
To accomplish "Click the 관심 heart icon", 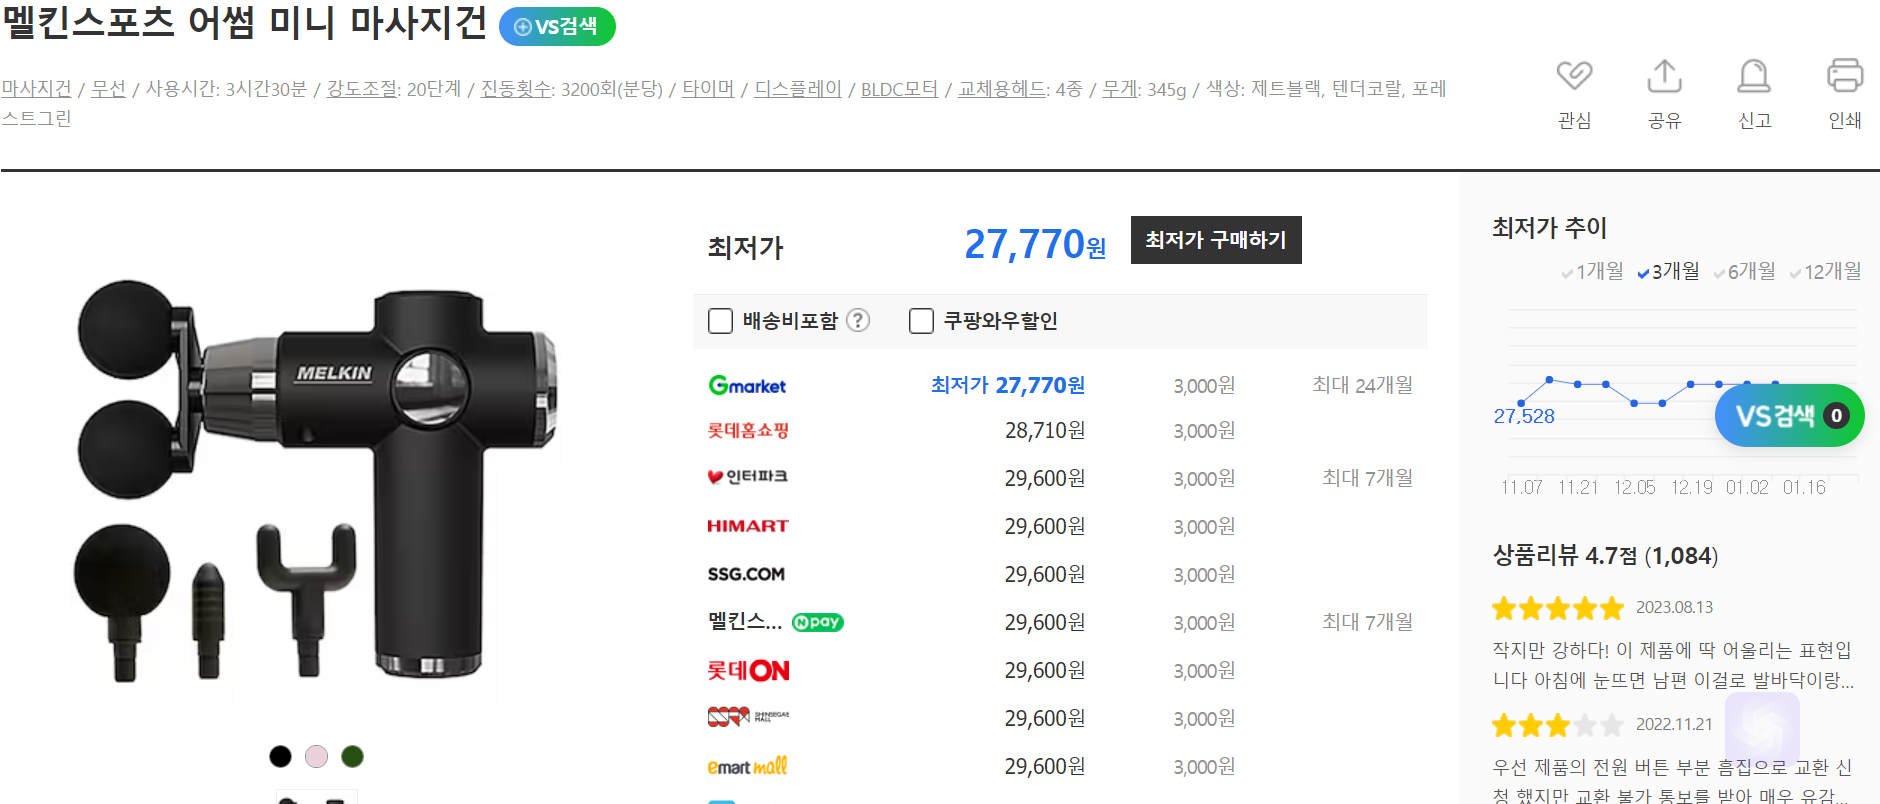I will [x=1574, y=76].
